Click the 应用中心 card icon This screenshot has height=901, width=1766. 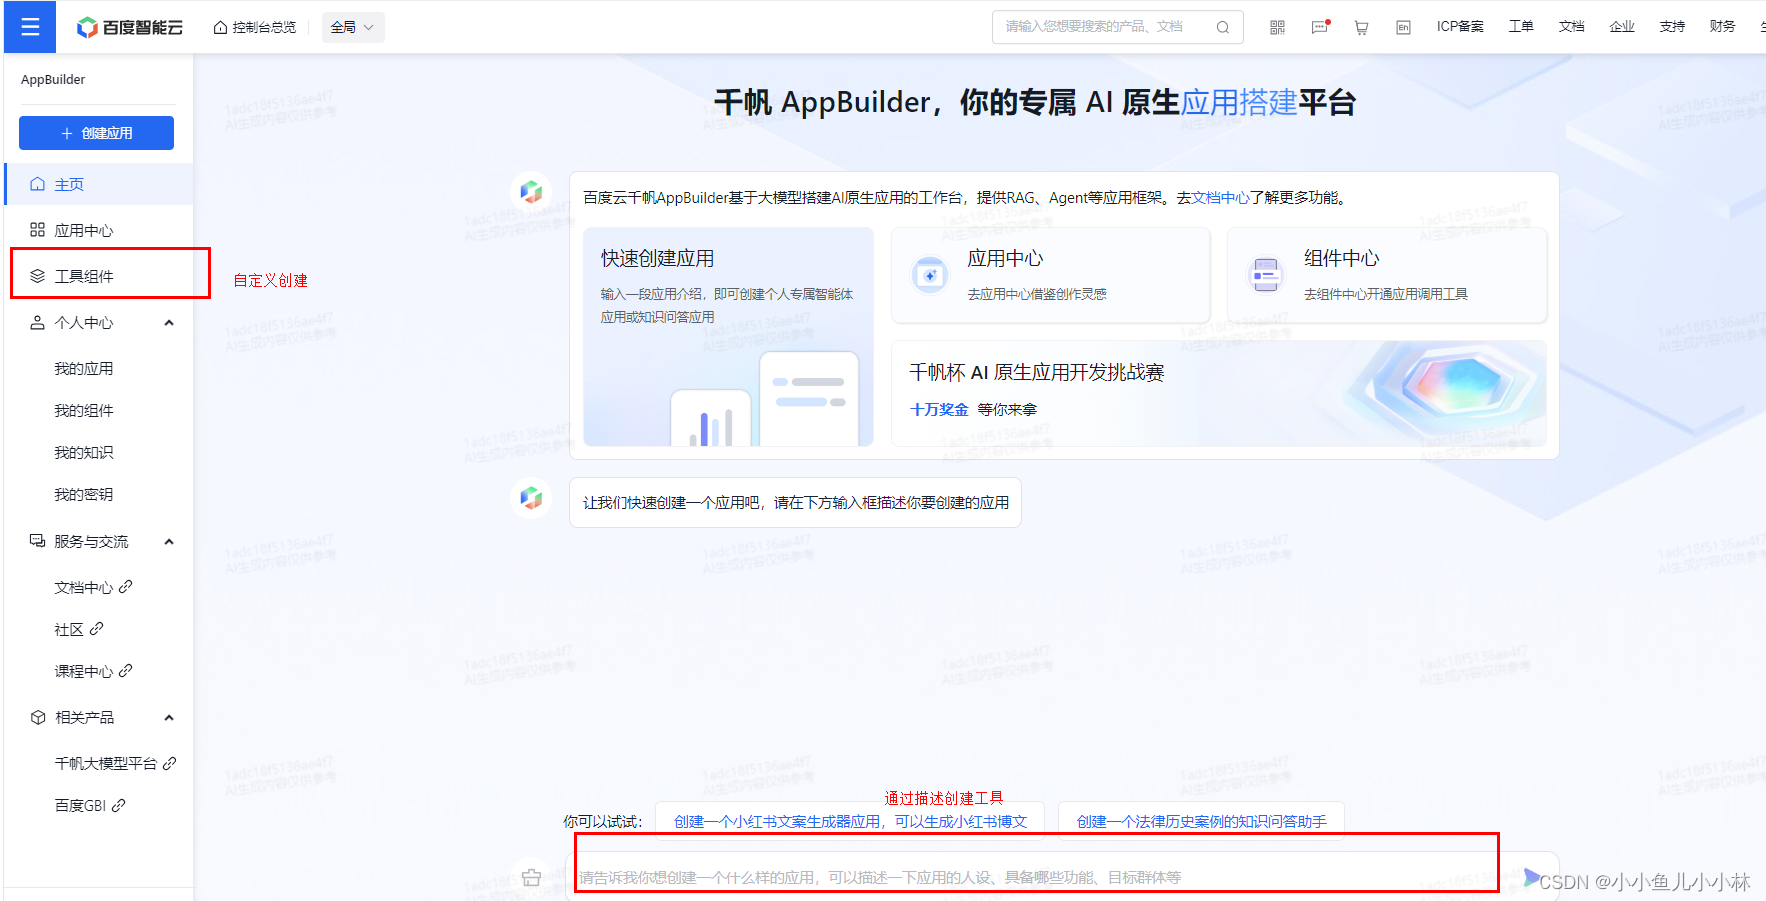click(x=930, y=274)
